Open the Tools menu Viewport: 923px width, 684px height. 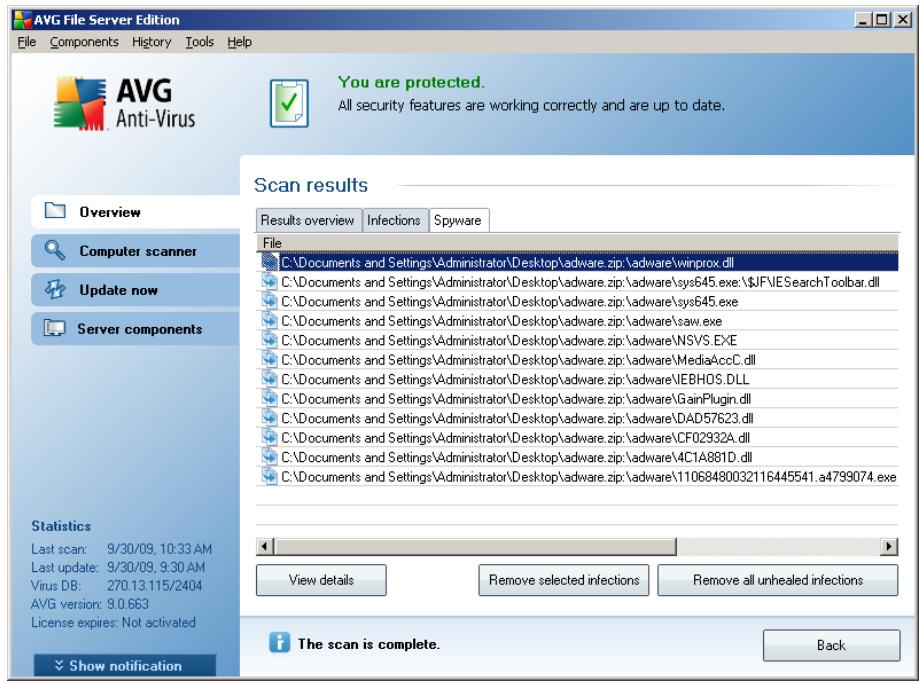200,42
